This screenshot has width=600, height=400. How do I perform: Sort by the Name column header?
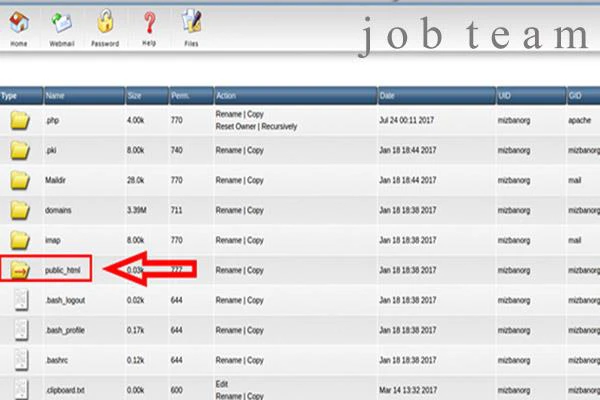[x=55, y=95]
